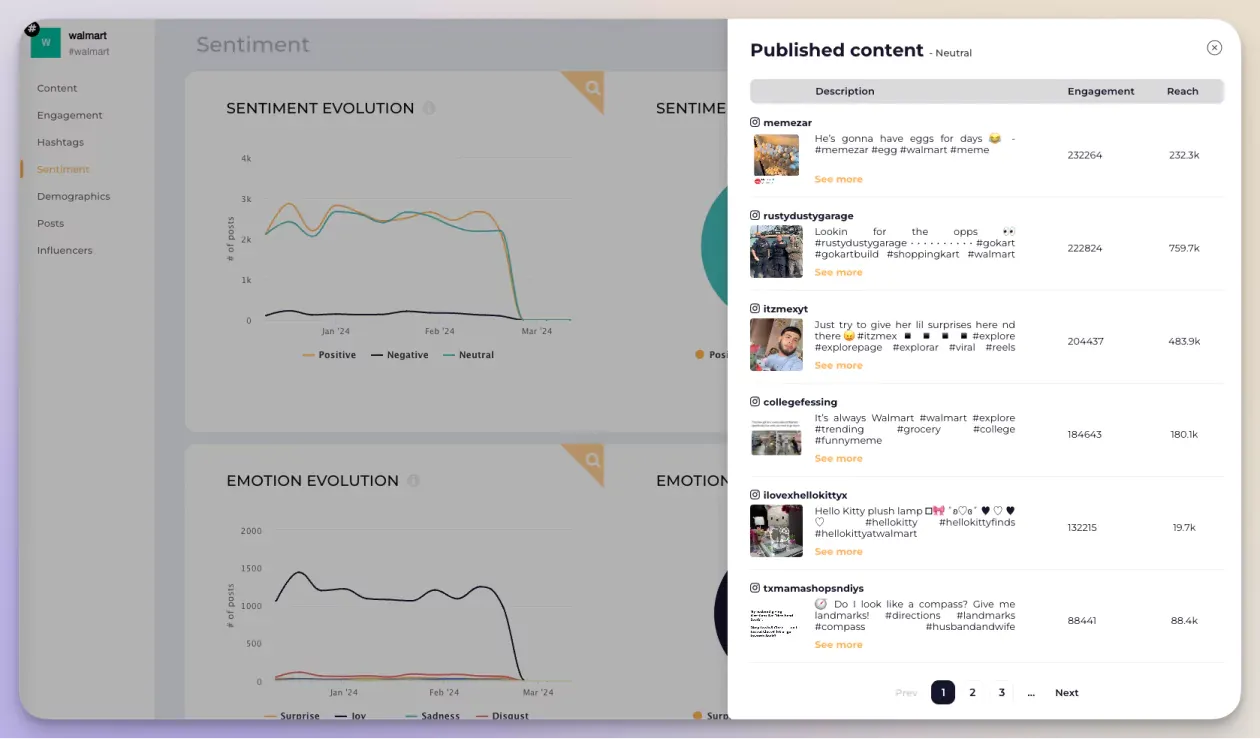The image size is (1260, 739).
Task: Click Emotion Evolution info icon
Action: tap(413, 481)
